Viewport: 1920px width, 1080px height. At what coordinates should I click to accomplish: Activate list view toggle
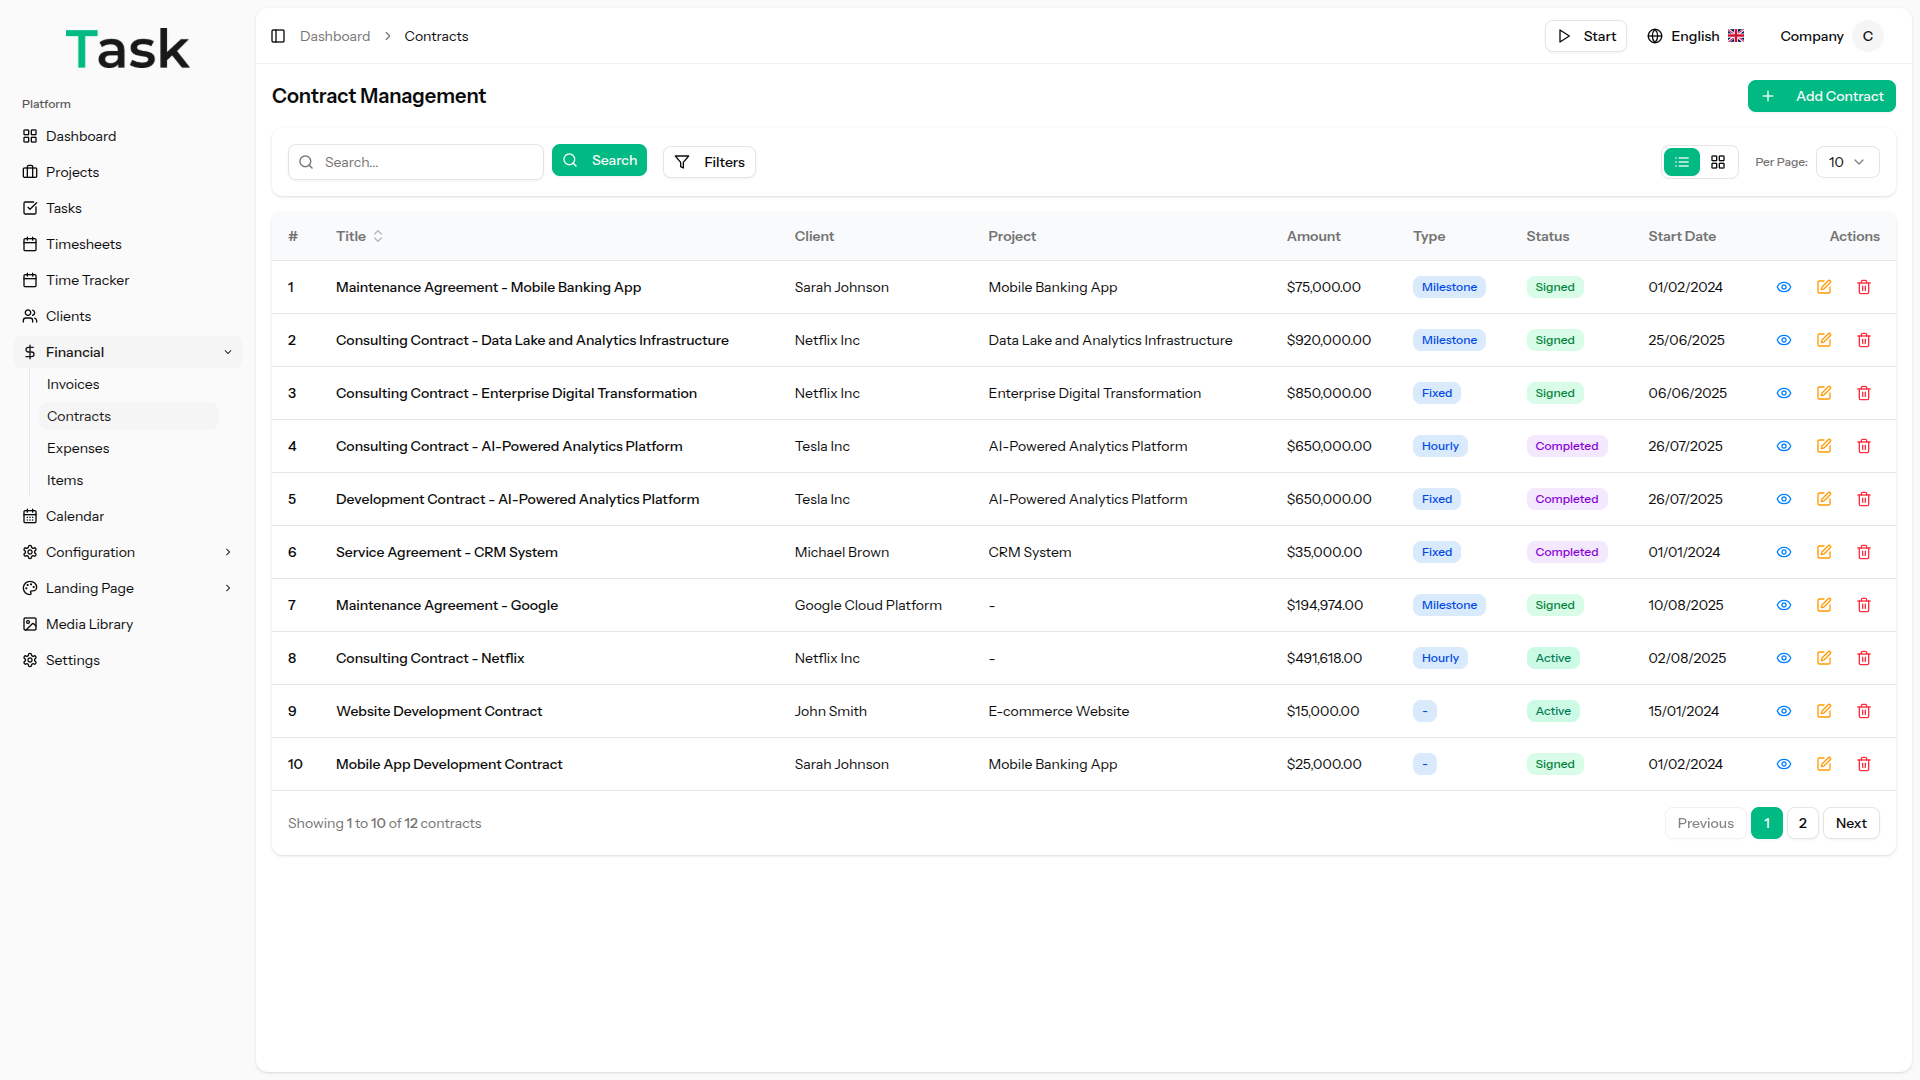pos(1681,162)
